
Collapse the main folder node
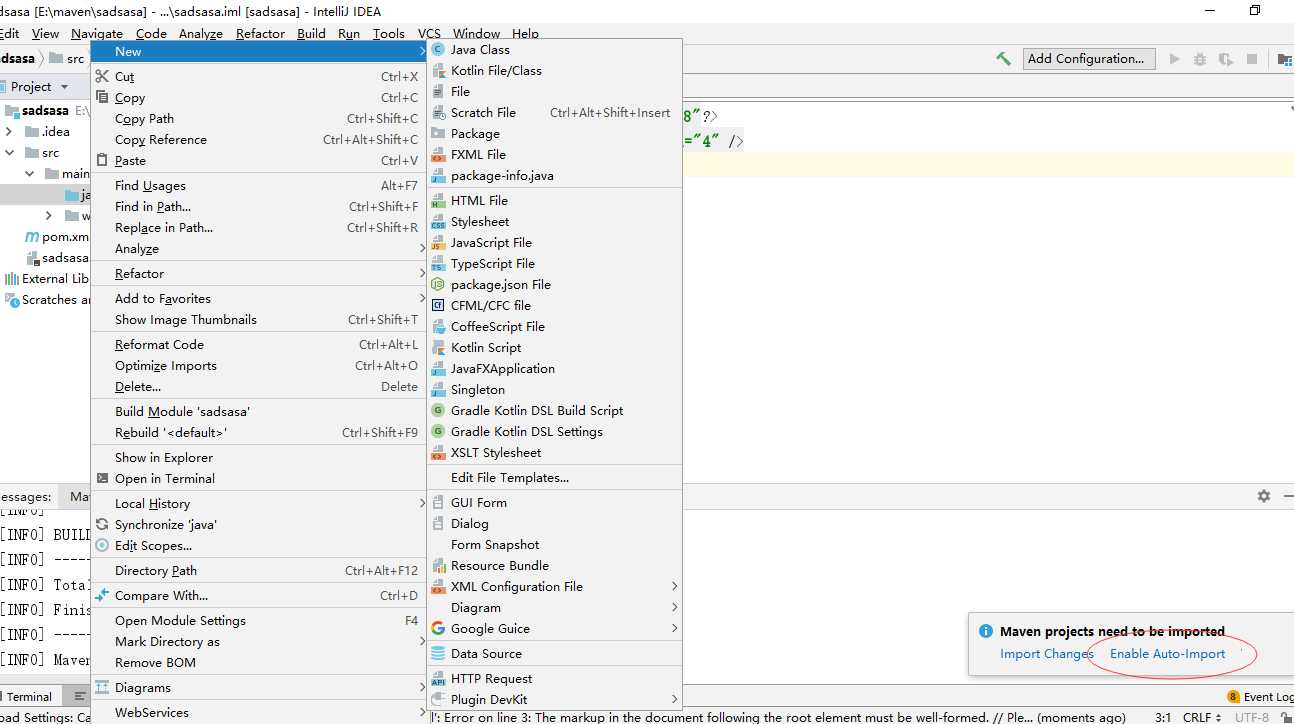point(30,174)
